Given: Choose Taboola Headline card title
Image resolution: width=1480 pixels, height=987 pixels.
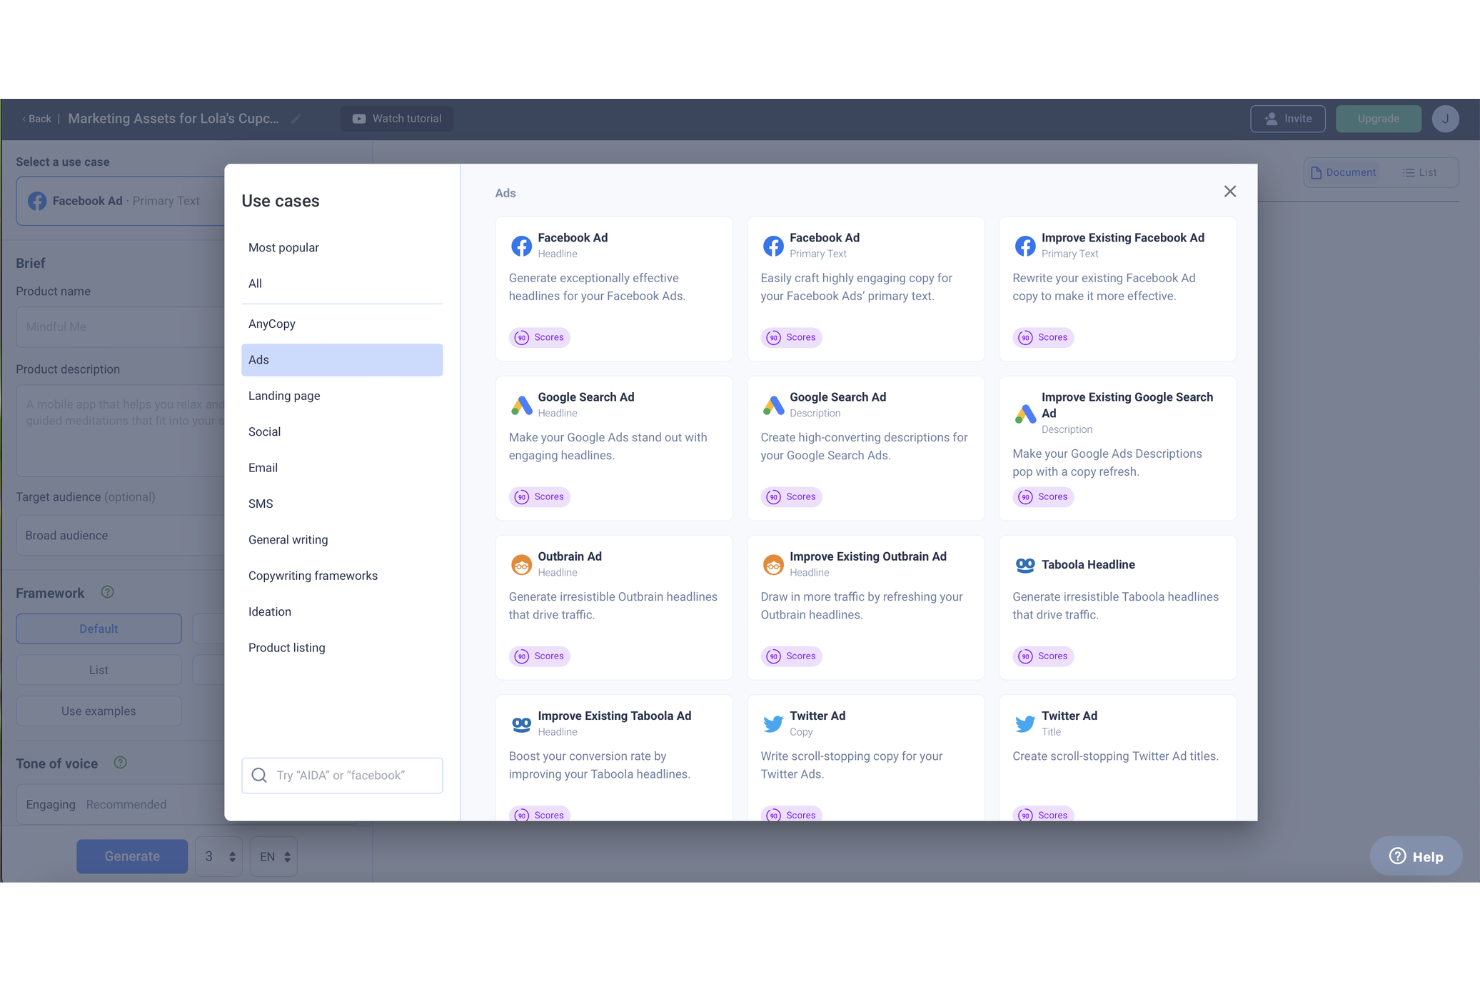Looking at the screenshot, I should click(1088, 565).
